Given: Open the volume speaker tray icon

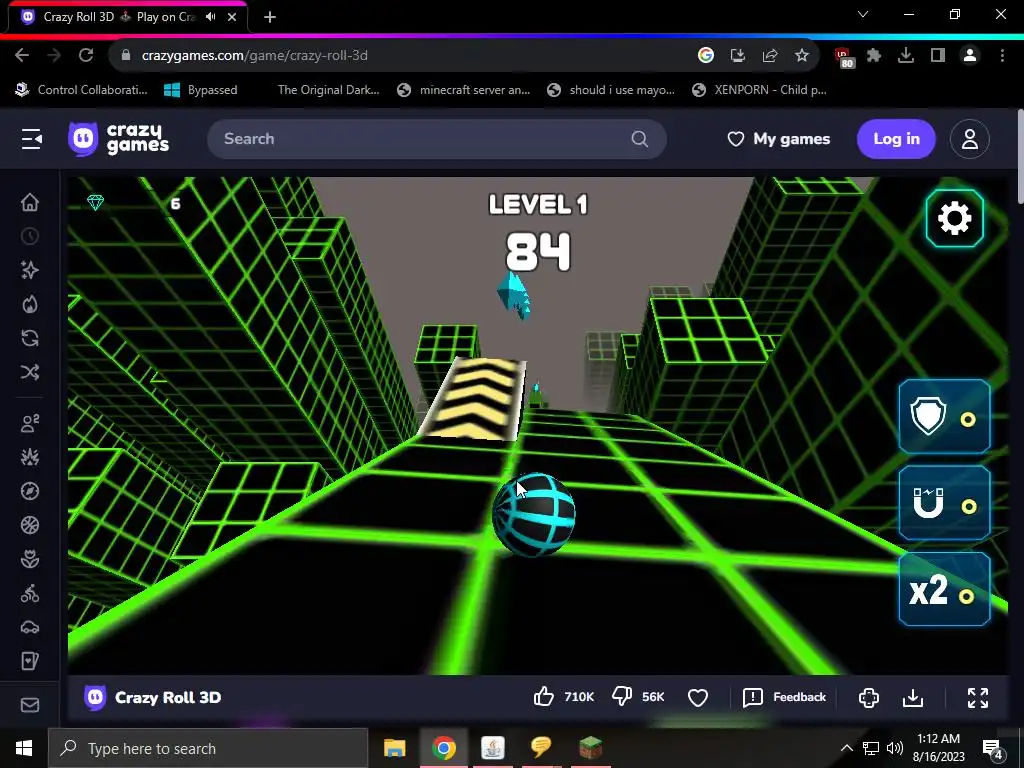Looking at the screenshot, I should pos(895,748).
